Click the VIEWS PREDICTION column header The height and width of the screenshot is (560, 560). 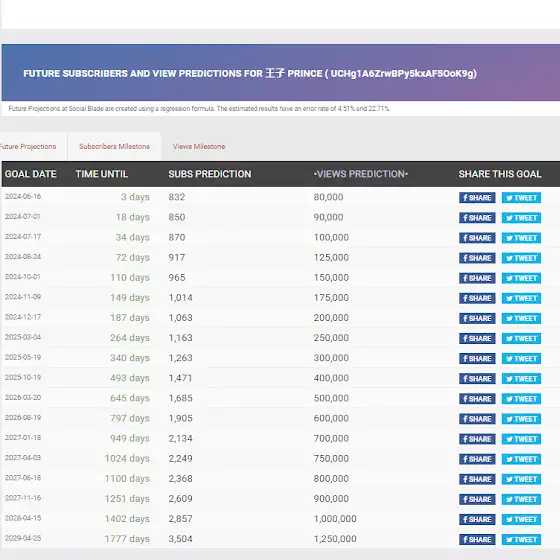(361, 174)
